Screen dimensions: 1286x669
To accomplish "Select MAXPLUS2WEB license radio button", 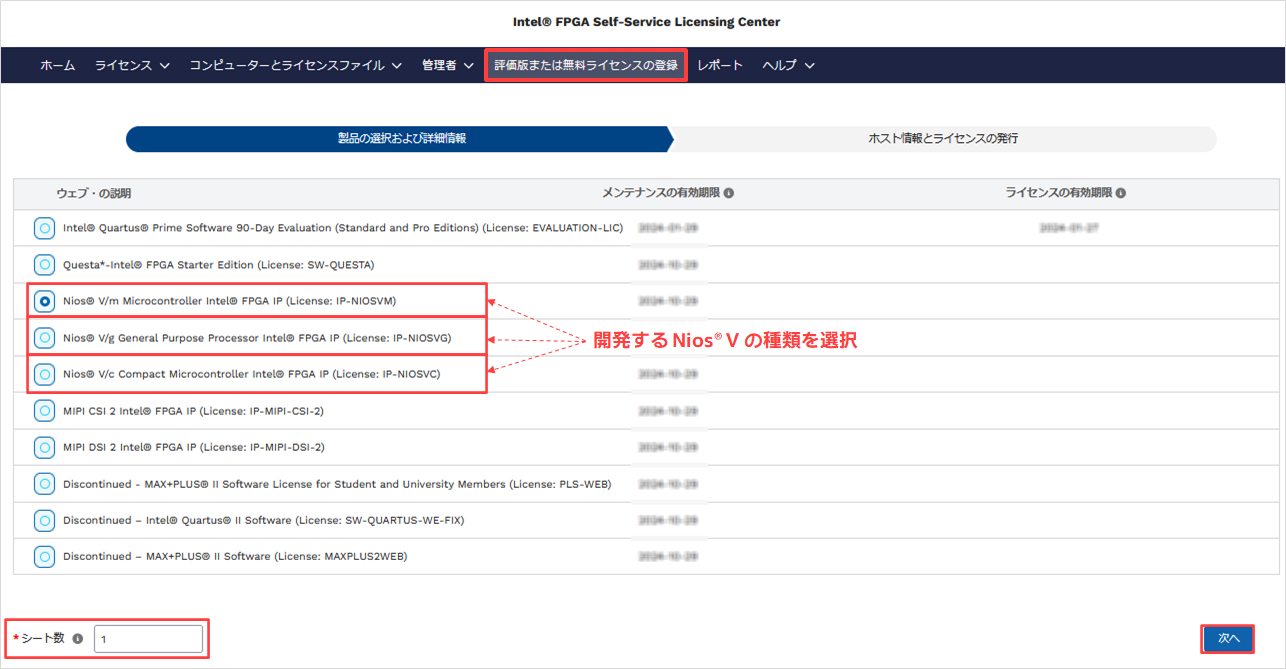I will [x=44, y=556].
